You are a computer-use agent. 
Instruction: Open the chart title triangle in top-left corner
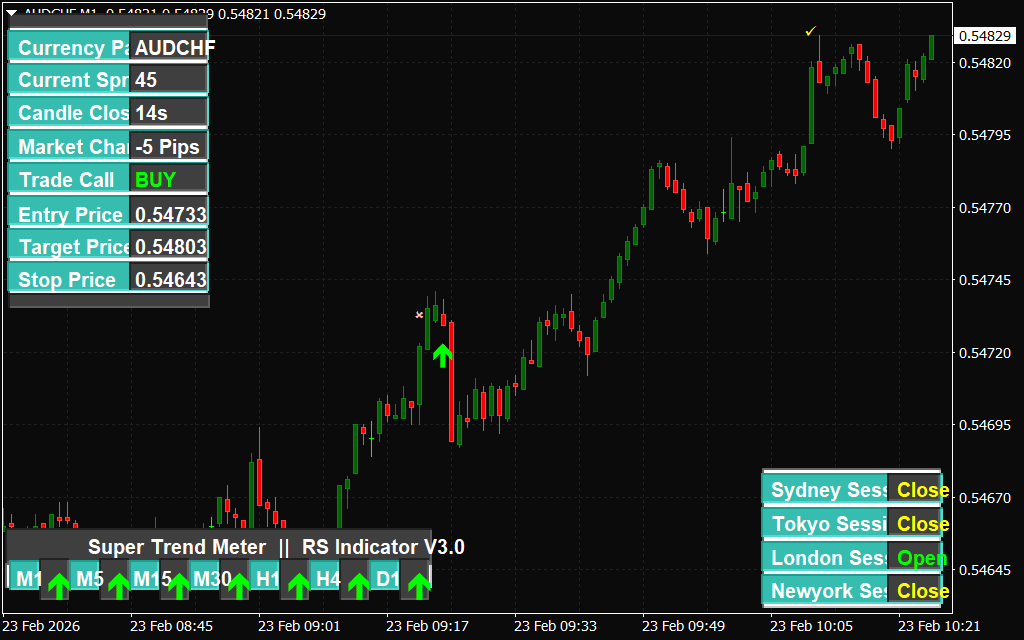tap(12, 14)
